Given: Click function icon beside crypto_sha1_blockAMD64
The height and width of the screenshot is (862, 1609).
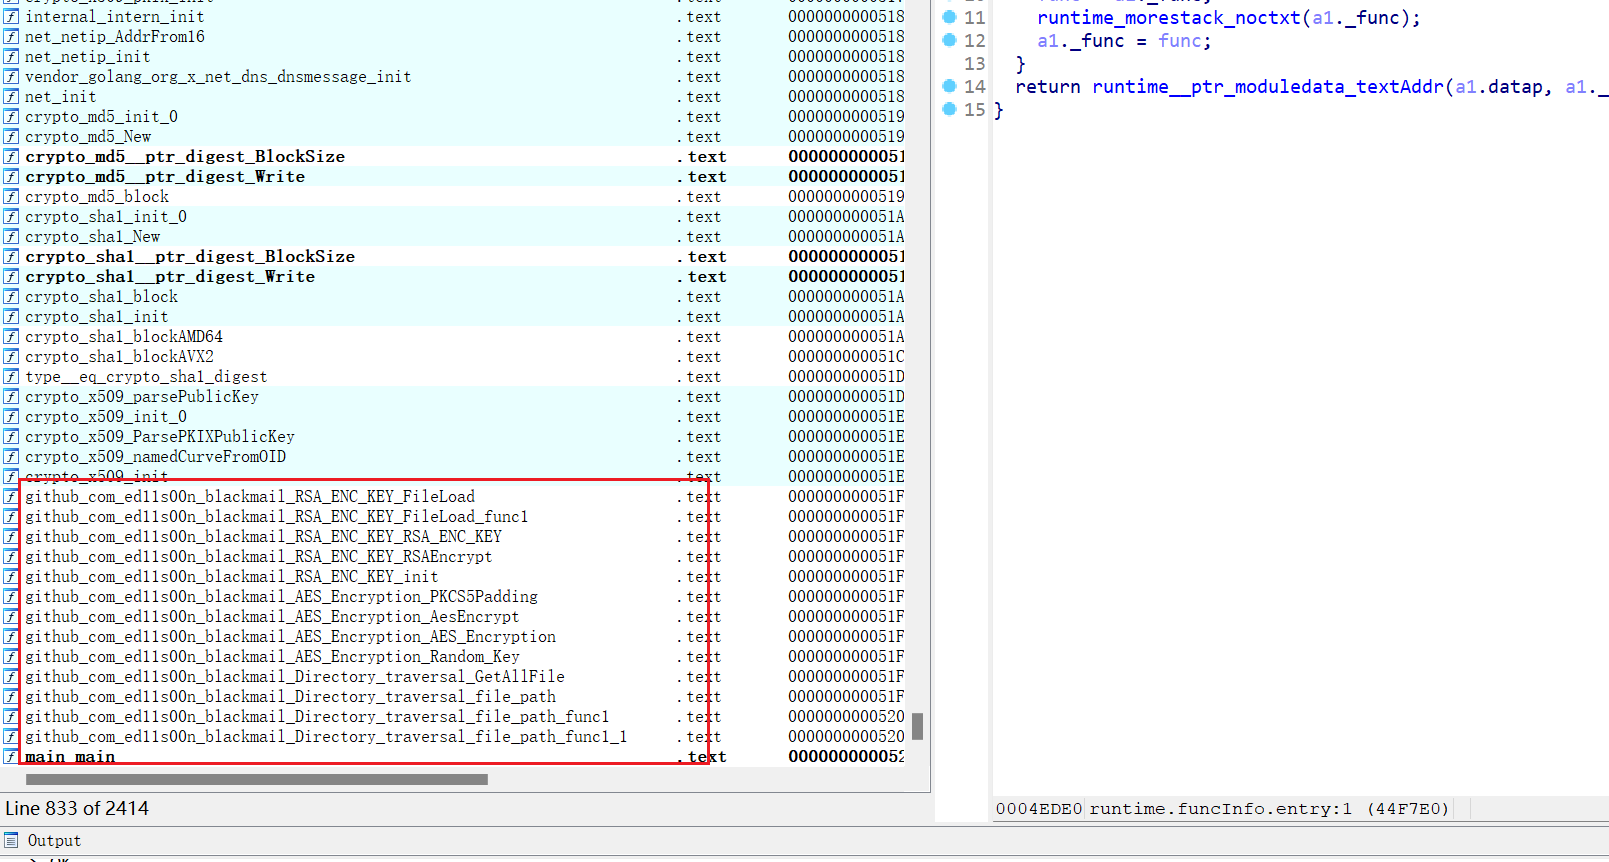Looking at the screenshot, I should pyautogui.click(x=11, y=337).
